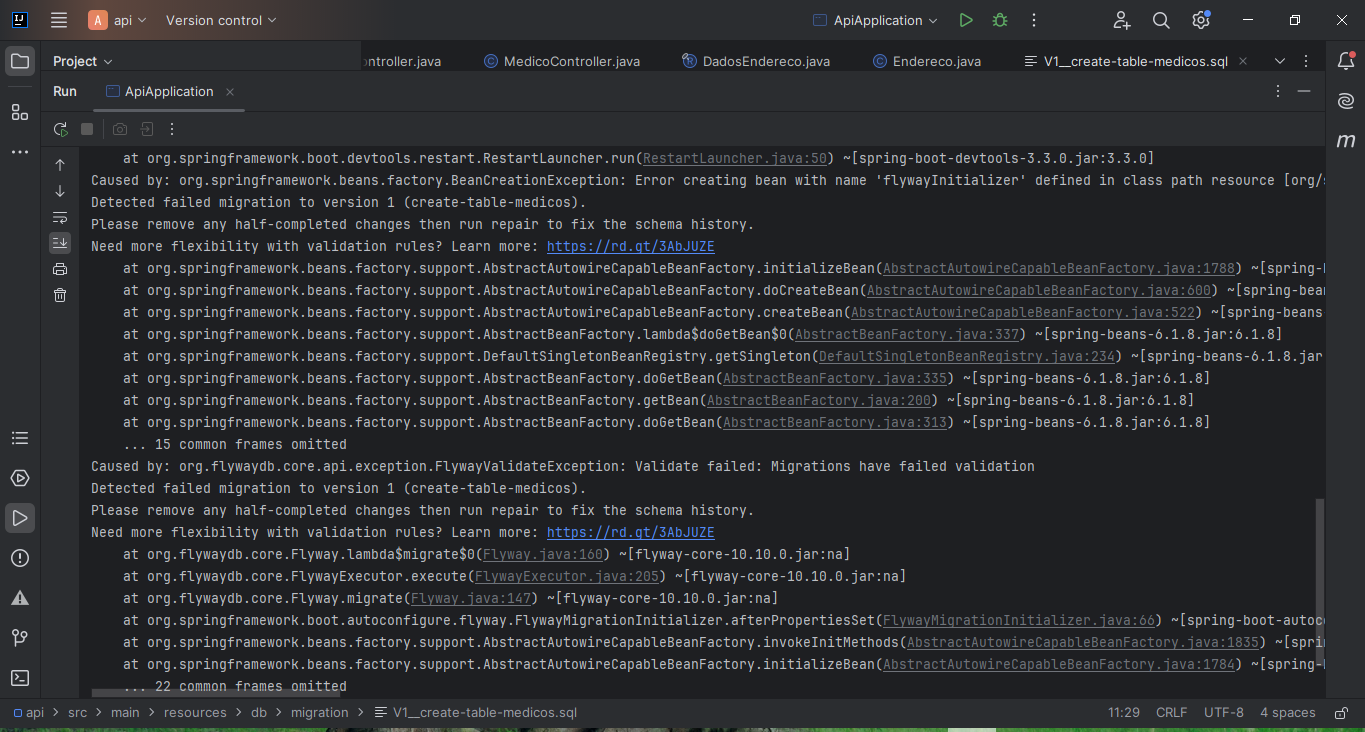This screenshot has height=732, width=1365.
Task: Open the Notifications bell icon
Action: [1346, 61]
